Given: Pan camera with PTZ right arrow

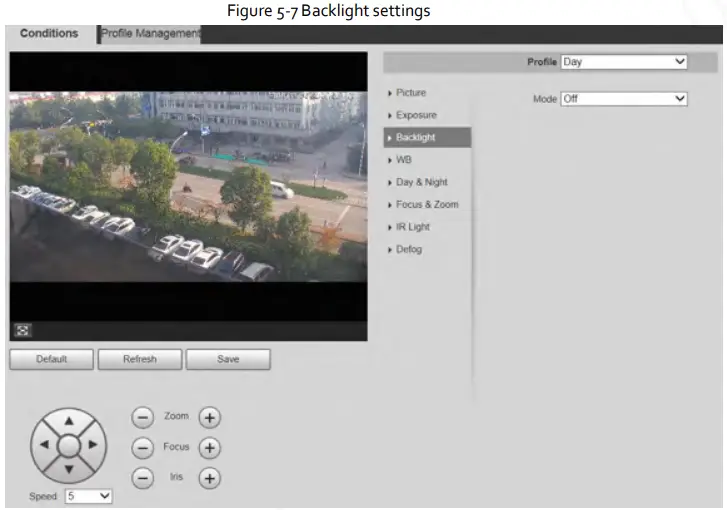Looking at the screenshot, I should point(93,445).
